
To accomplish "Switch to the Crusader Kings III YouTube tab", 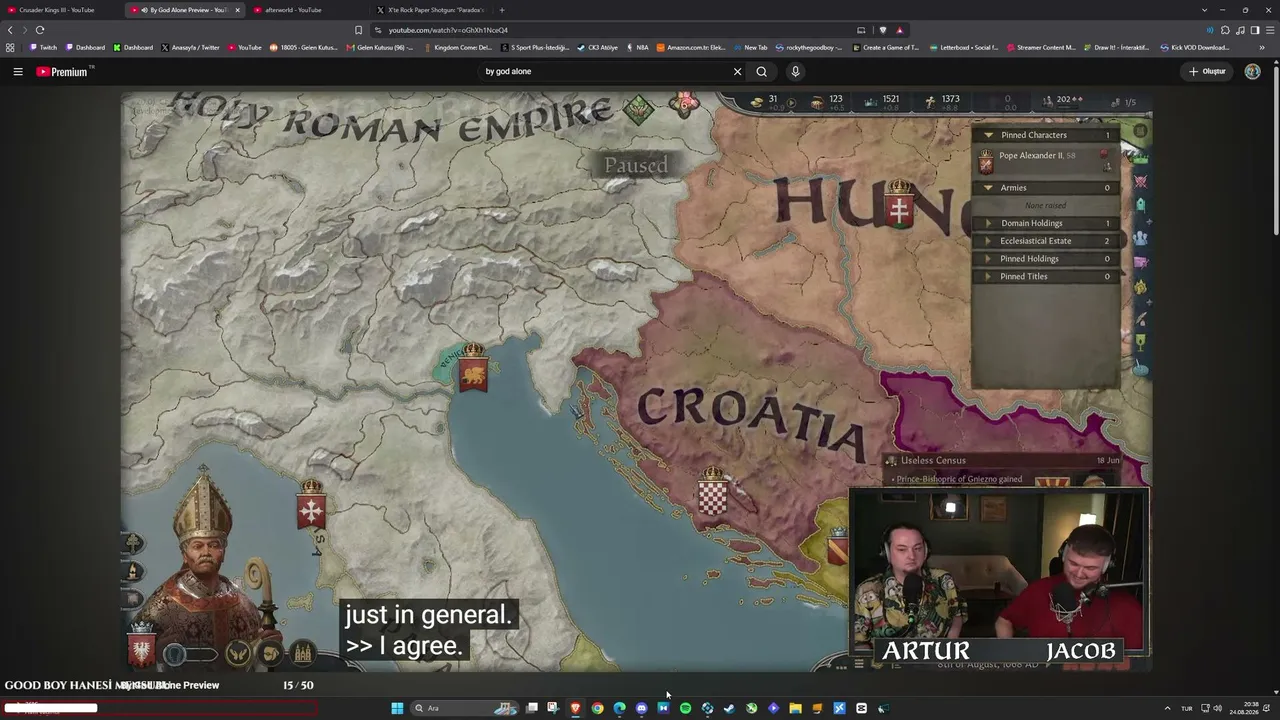I will 58,10.
